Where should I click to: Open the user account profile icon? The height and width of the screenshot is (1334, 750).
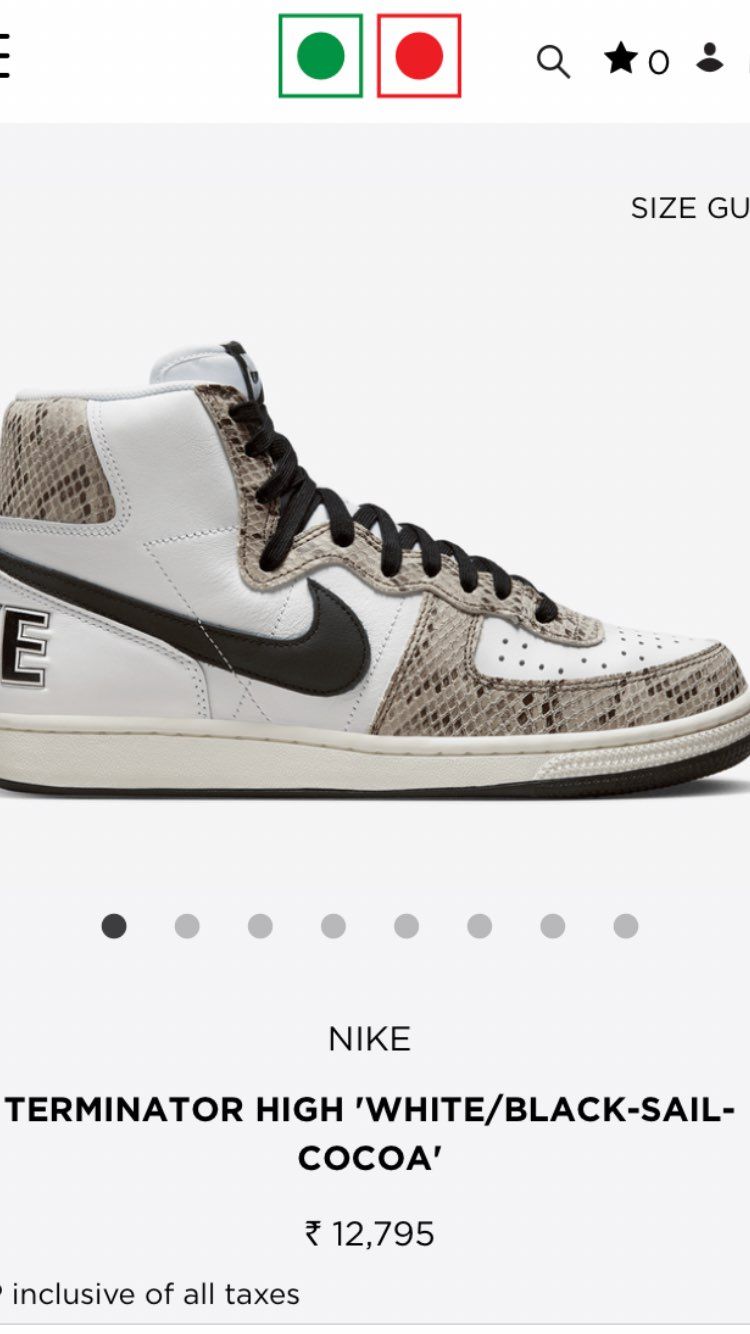pos(710,57)
